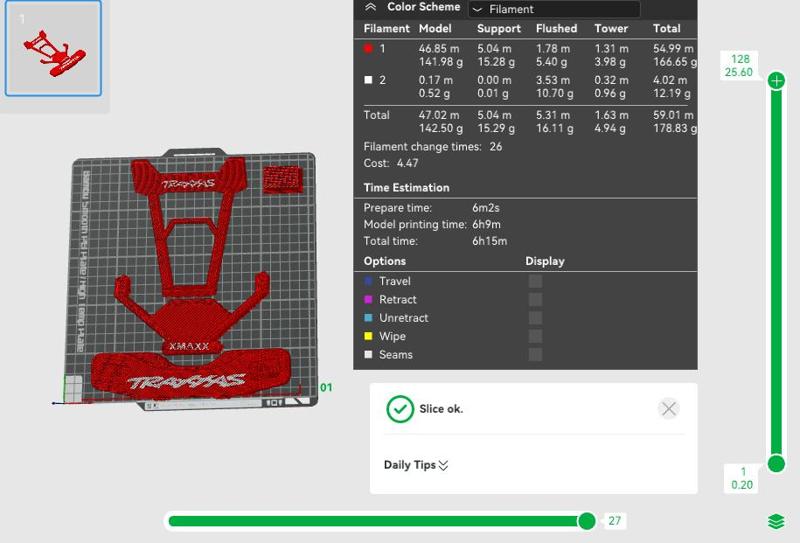
Task: Toggle Seams display checkbox
Action: click(x=535, y=355)
